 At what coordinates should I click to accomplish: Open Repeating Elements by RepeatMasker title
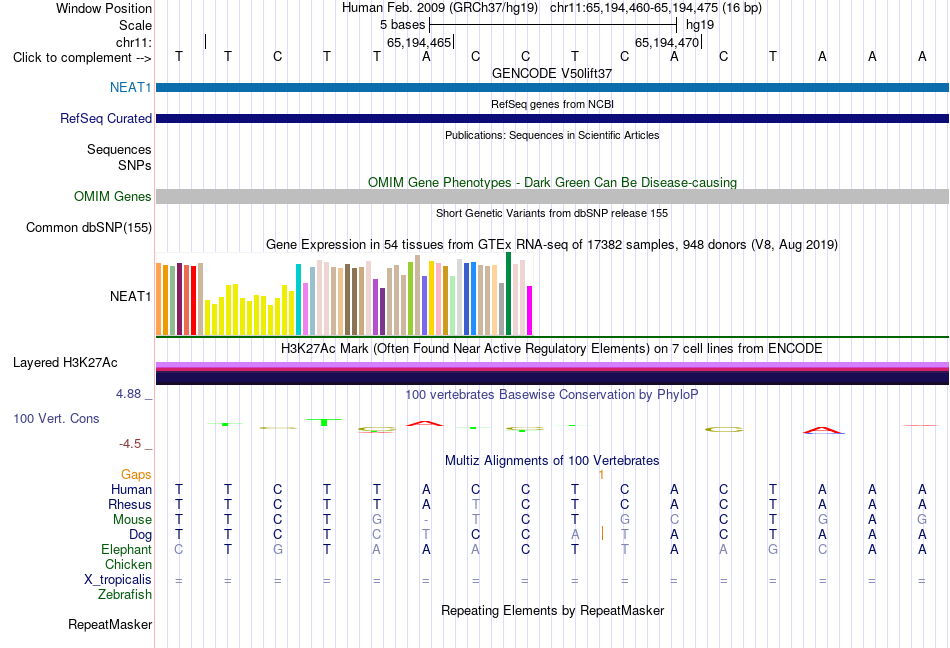552,610
